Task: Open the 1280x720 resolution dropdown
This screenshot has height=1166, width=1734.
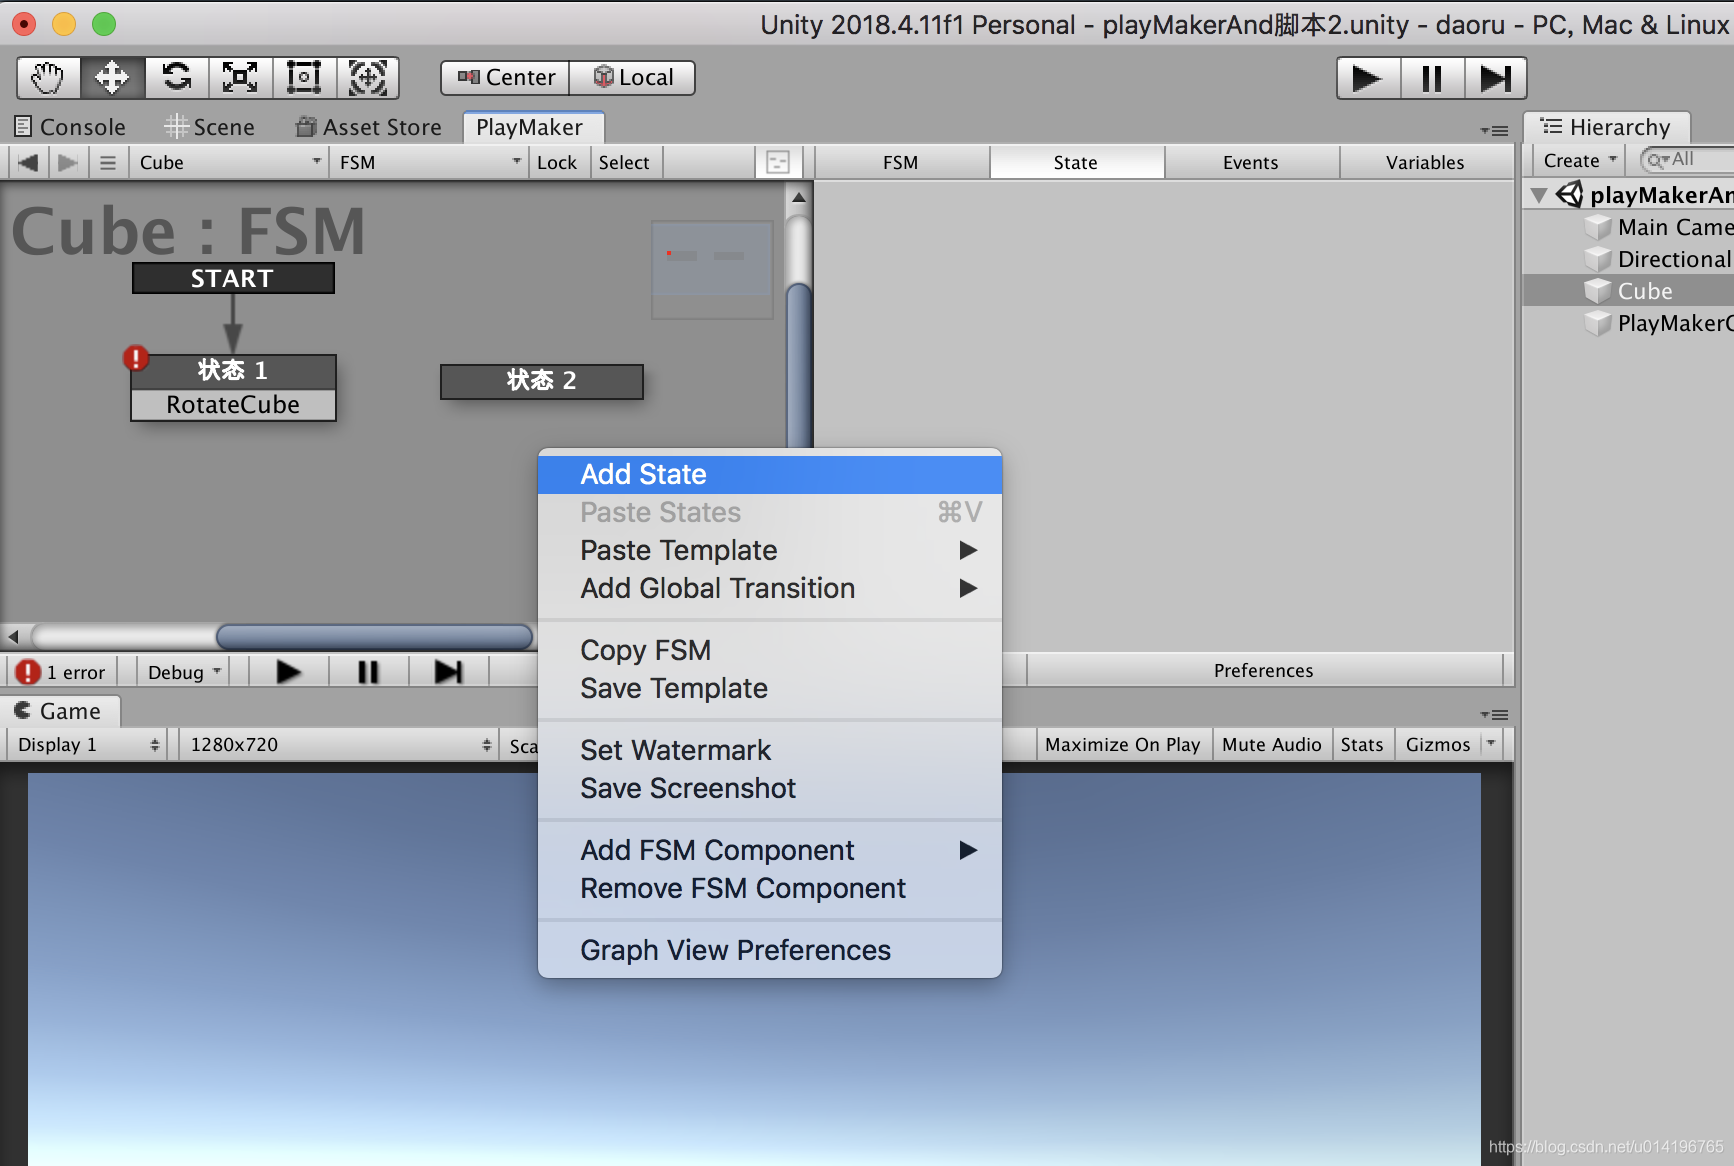Action: tap(339, 745)
